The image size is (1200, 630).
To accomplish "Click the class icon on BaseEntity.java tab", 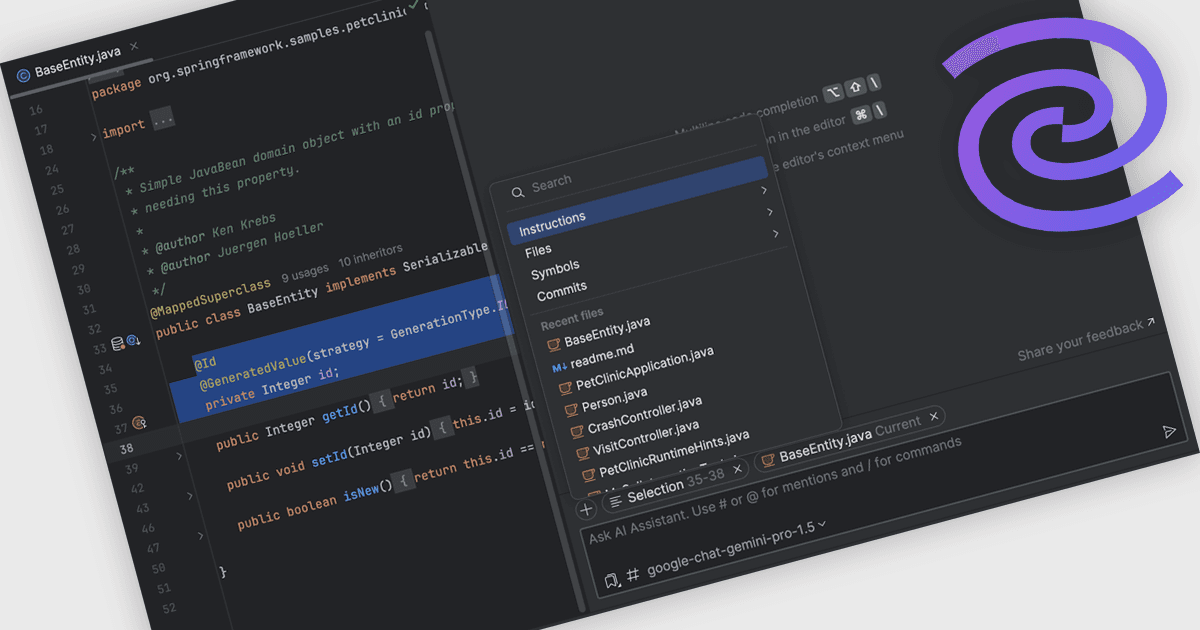I will [x=23, y=74].
